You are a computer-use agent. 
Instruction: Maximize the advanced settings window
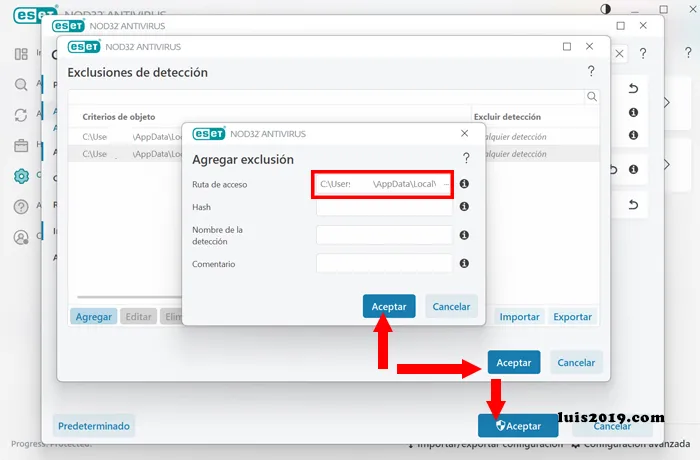click(621, 25)
